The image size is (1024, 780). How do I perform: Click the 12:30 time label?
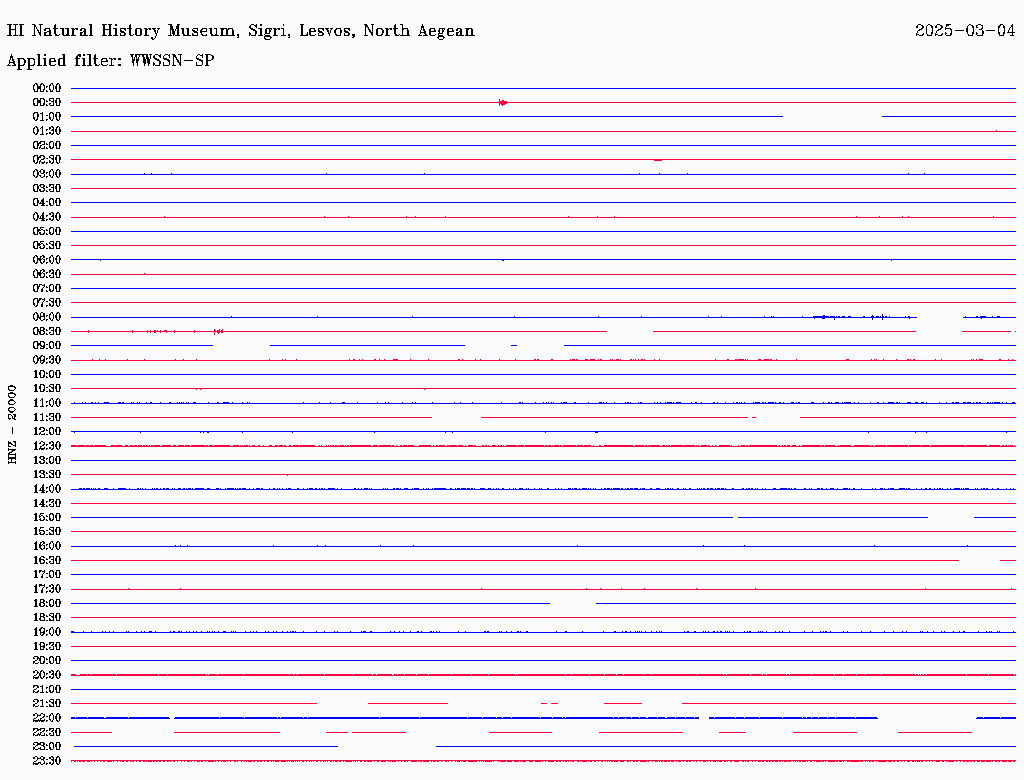click(x=46, y=446)
